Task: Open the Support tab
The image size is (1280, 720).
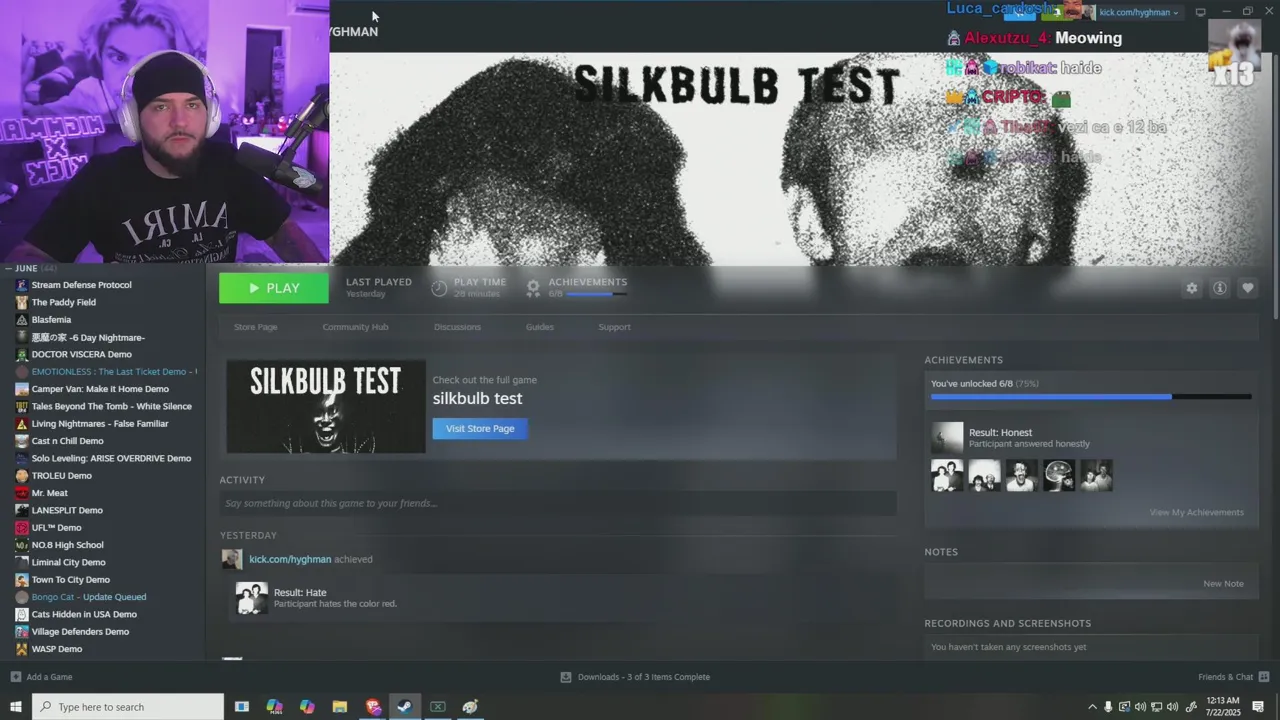Action: (614, 327)
